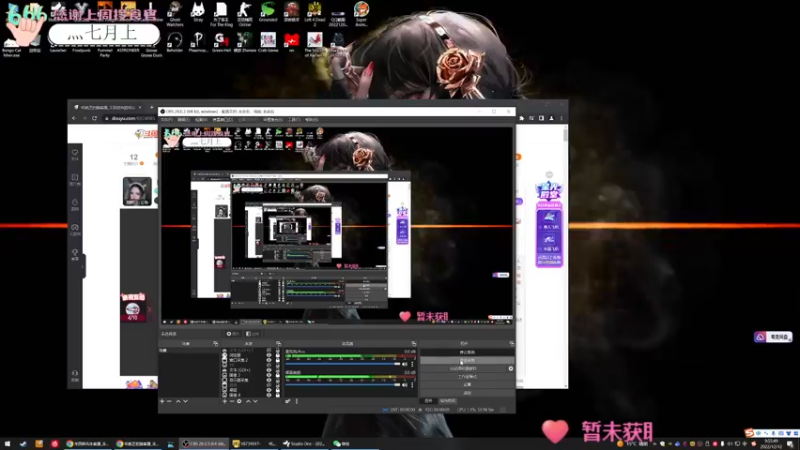Open OBS 停靠窗口 menu
The image size is (800, 450).
pos(222,119)
